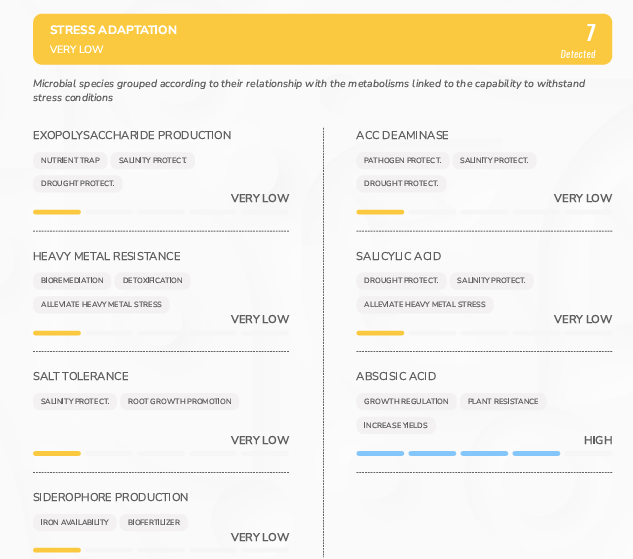Click the Growth Regulation tag
633x559 pixels.
click(406, 402)
